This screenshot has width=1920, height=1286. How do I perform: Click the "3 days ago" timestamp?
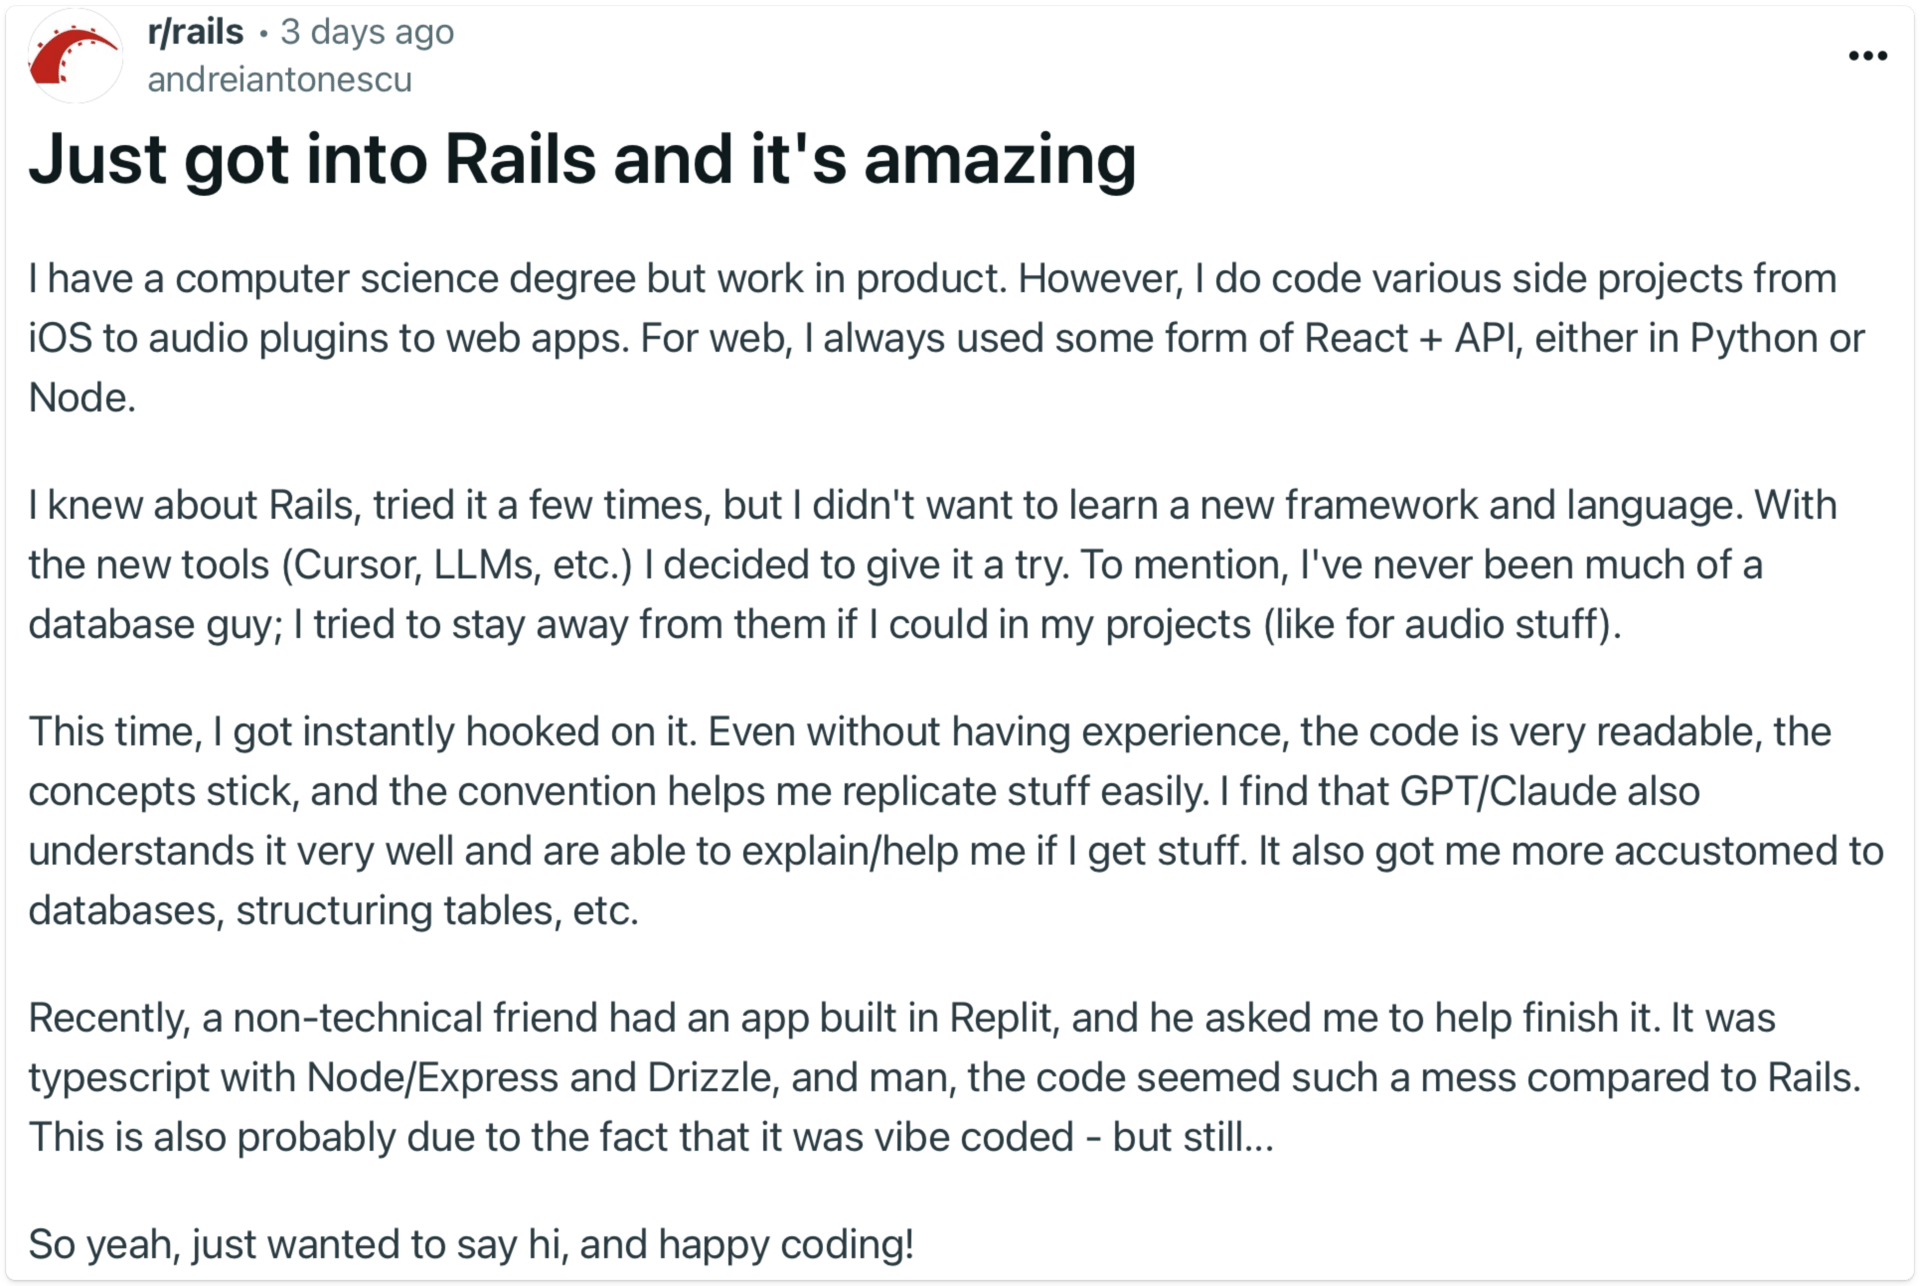367,32
